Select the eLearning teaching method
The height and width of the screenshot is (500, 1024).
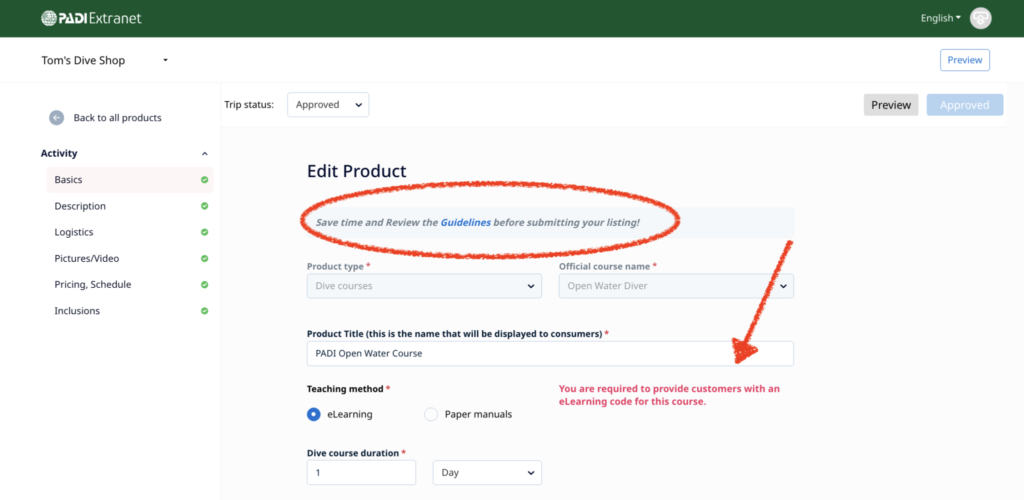pyautogui.click(x=314, y=414)
